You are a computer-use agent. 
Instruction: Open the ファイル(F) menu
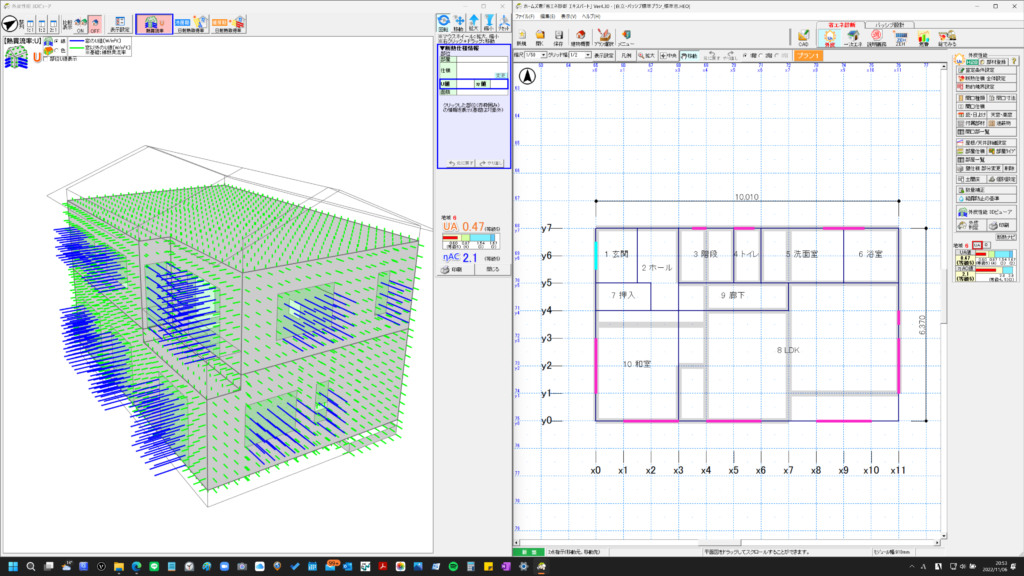pyautogui.click(x=524, y=16)
